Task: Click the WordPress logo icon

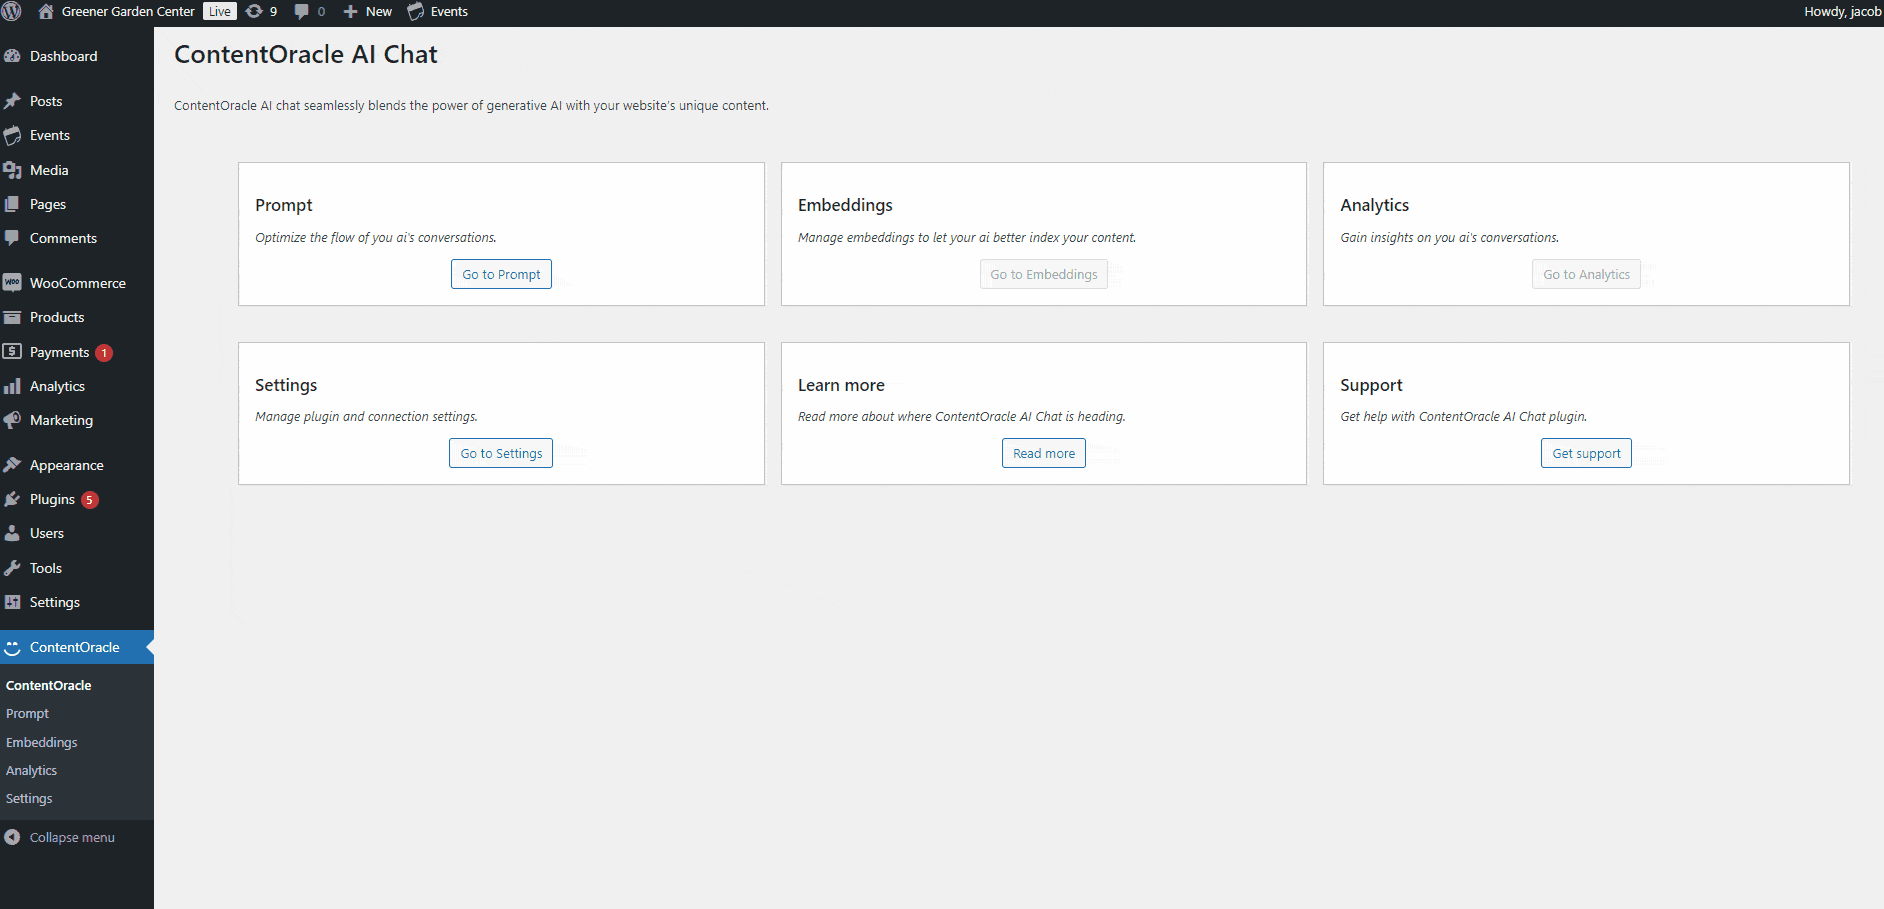Action: pos(12,12)
